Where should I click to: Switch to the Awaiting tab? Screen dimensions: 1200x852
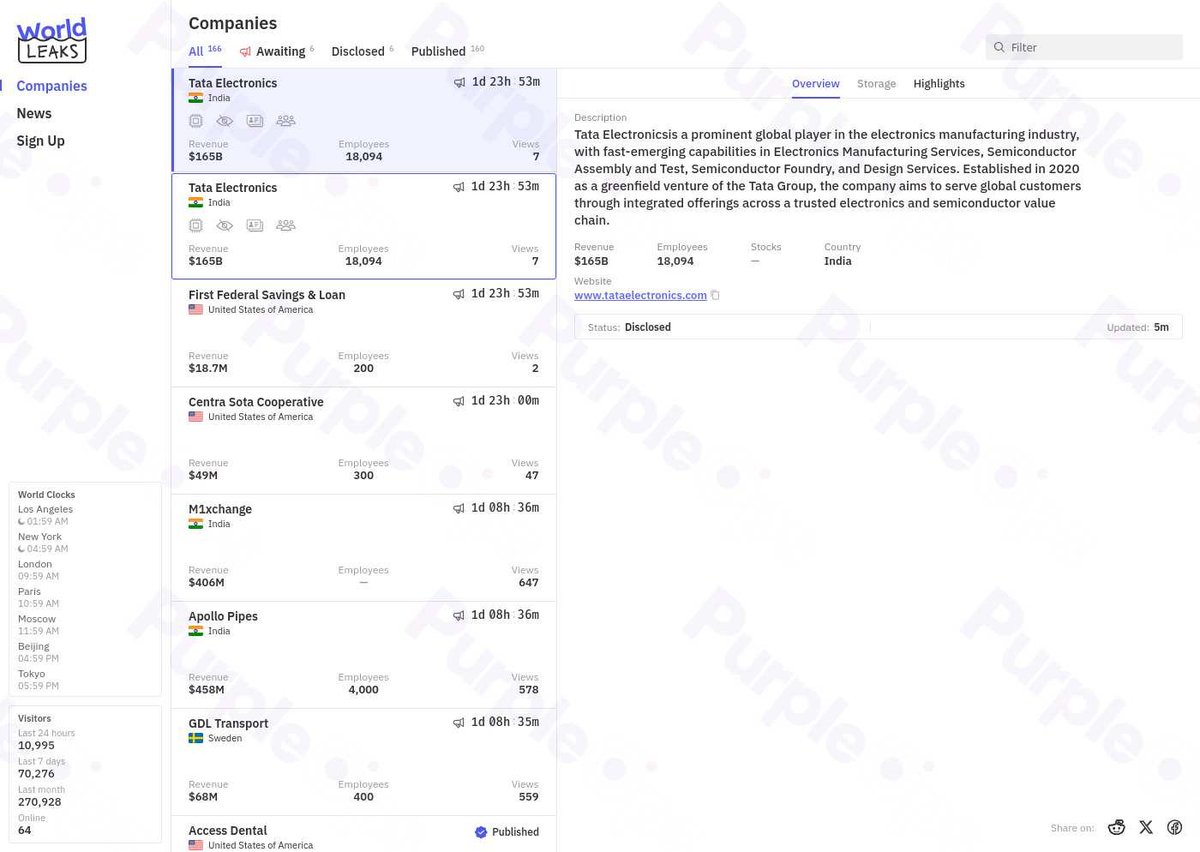pos(277,51)
